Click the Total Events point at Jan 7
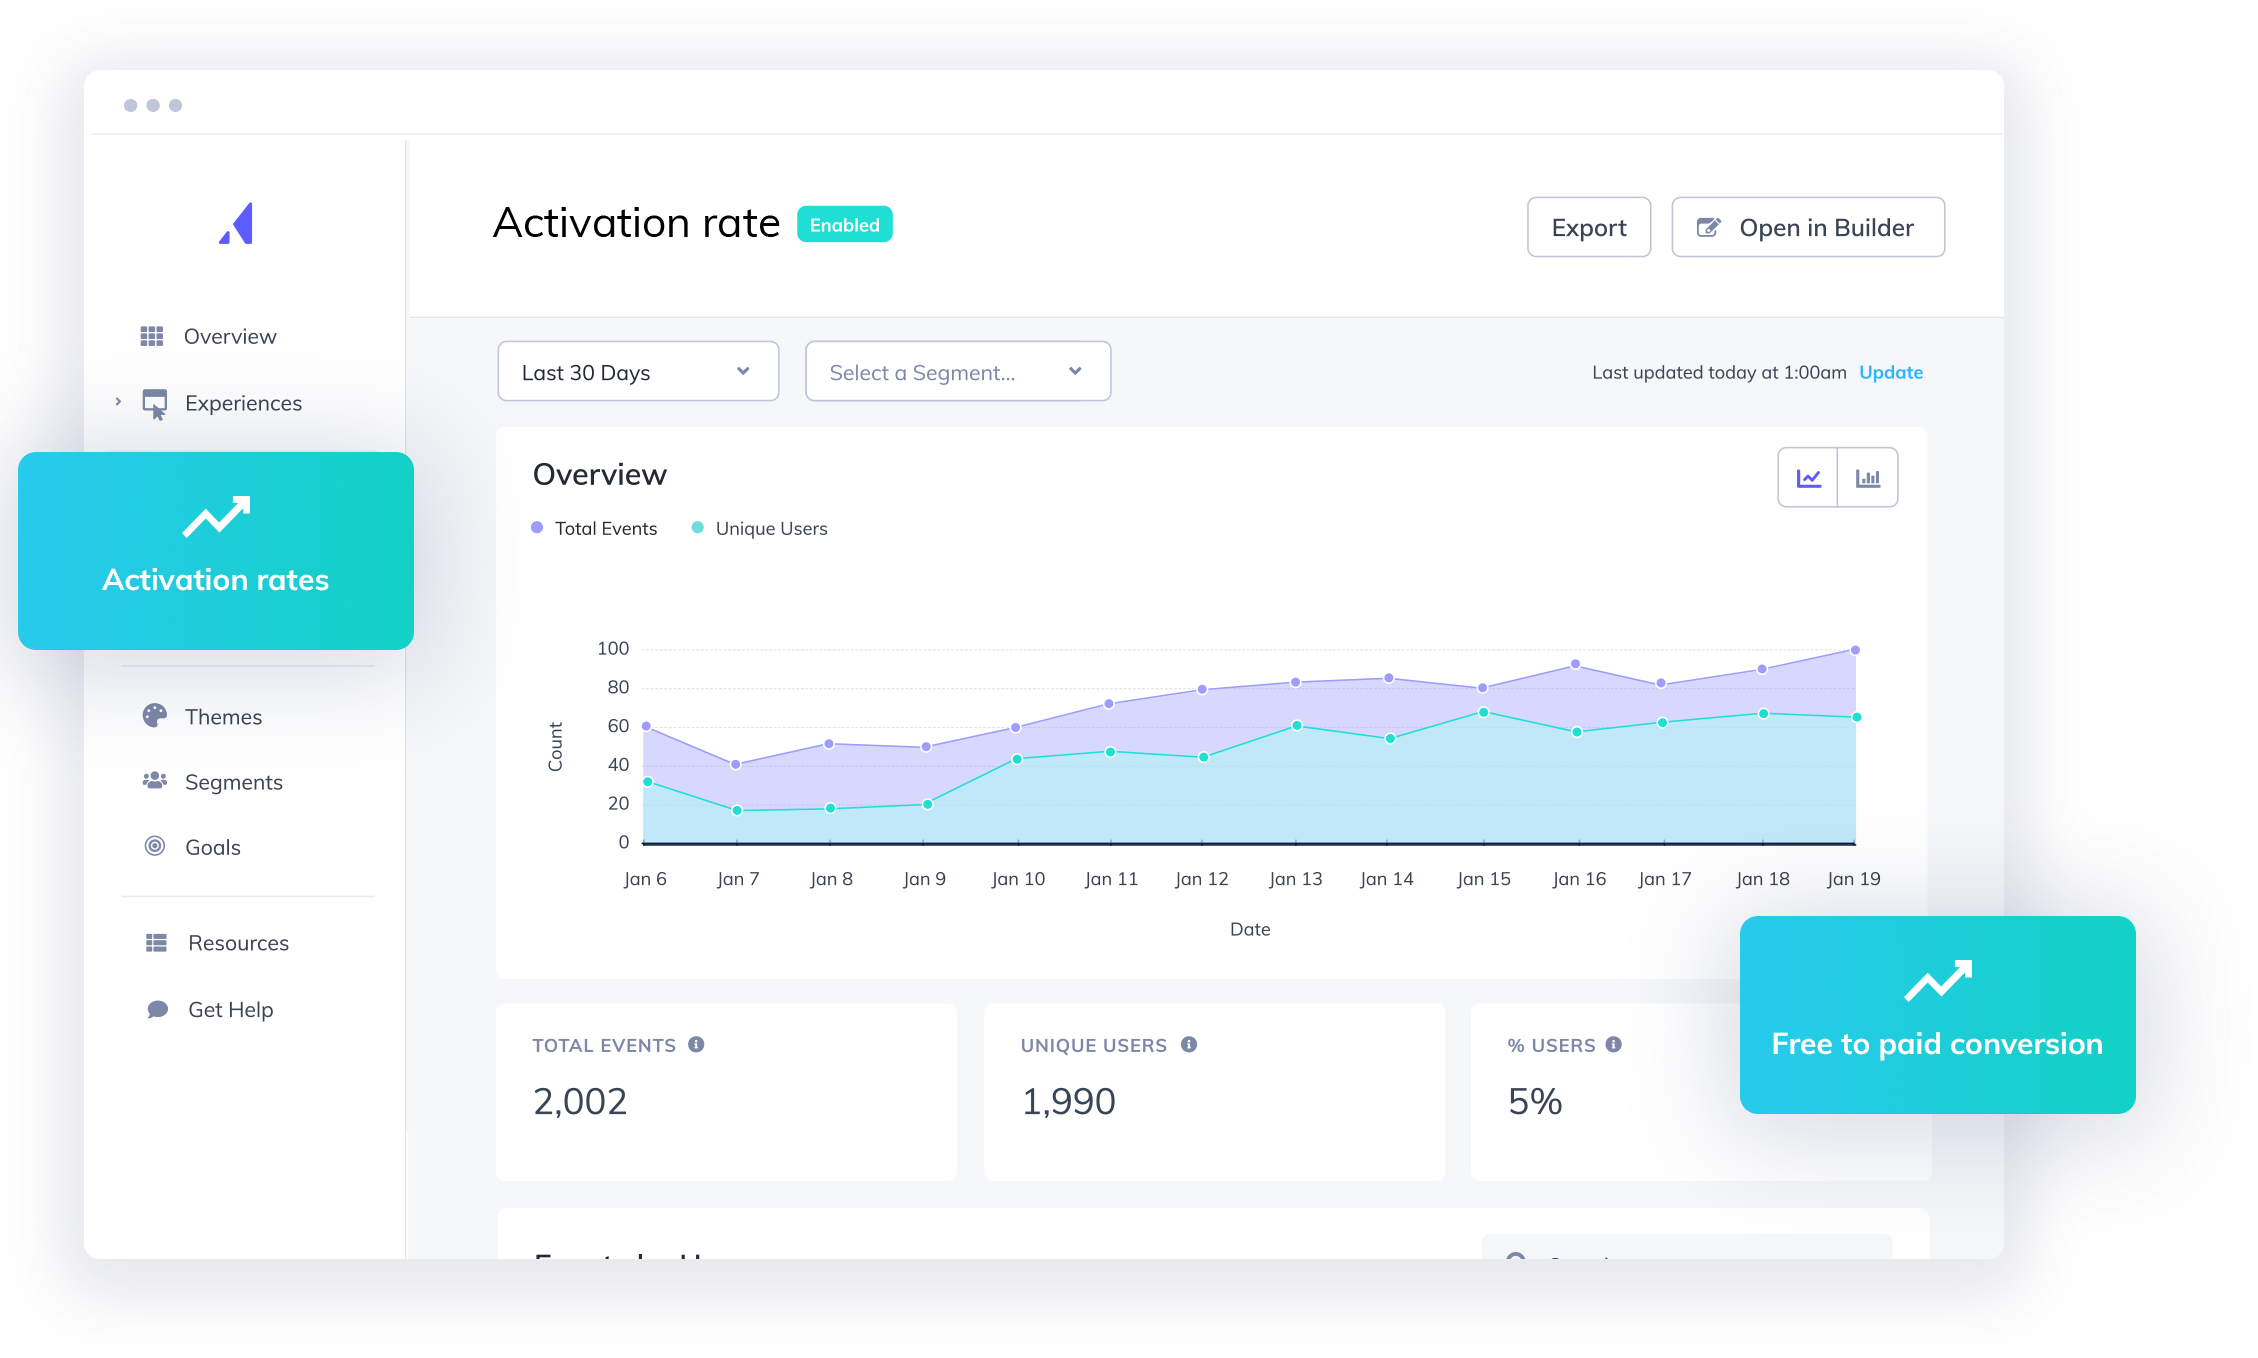The height and width of the screenshot is (1358, 2258). [736, 764]
